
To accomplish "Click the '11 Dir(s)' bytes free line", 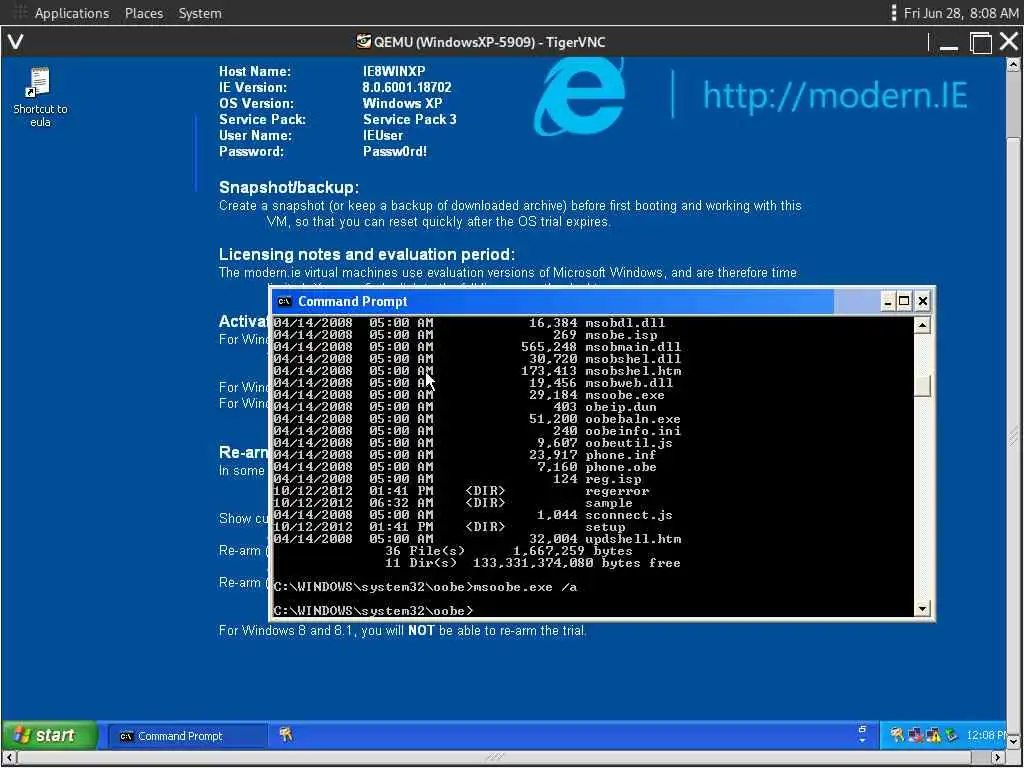I will [x=533, y=563].
